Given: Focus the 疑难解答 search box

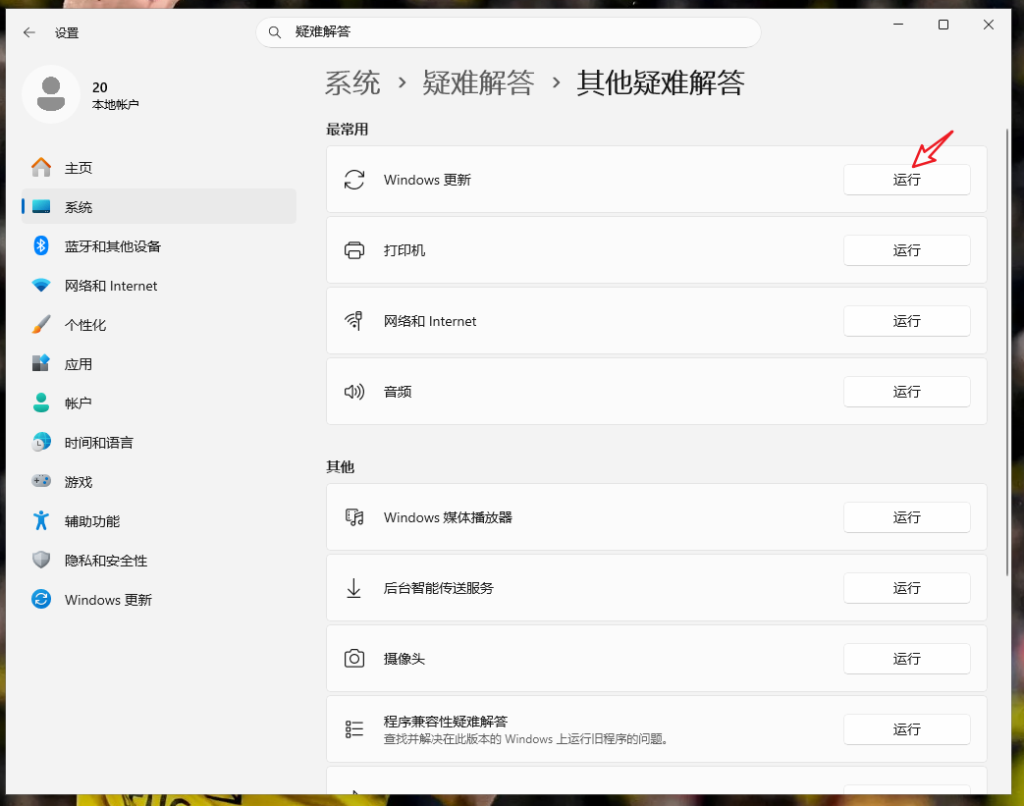Looking at the screenshot, I should [x=508, y=32].
